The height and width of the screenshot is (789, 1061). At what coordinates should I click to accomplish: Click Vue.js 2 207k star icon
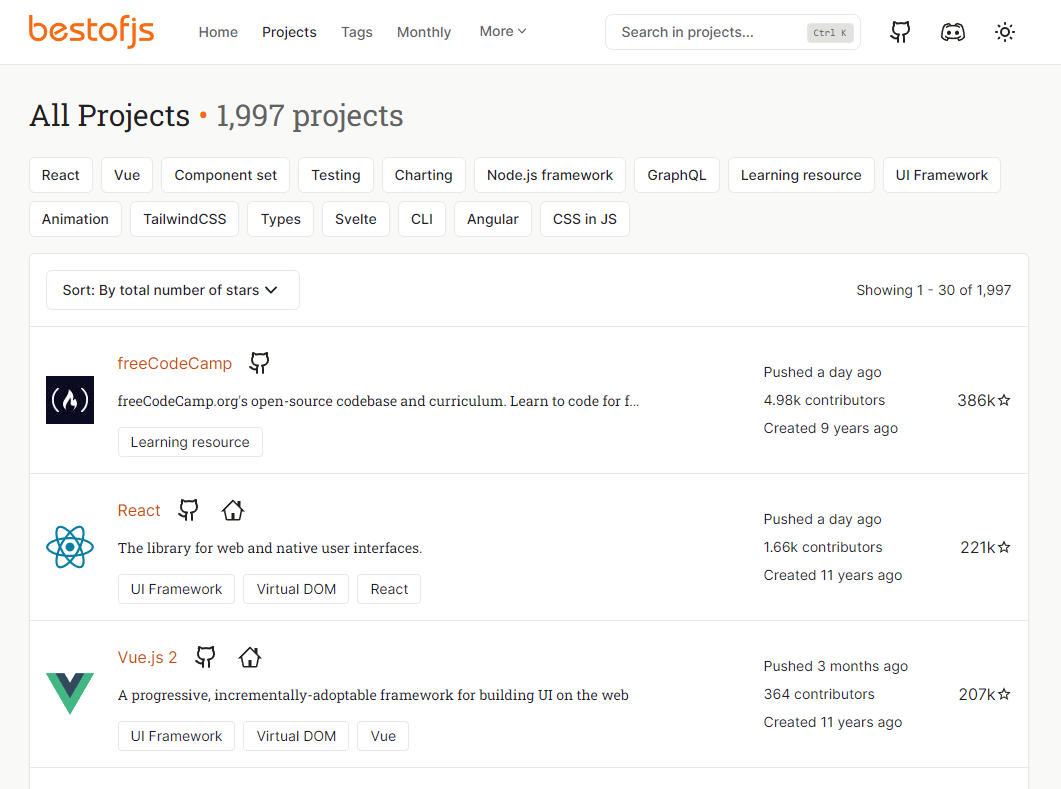pyautogui.click(x=1004, y=694)
